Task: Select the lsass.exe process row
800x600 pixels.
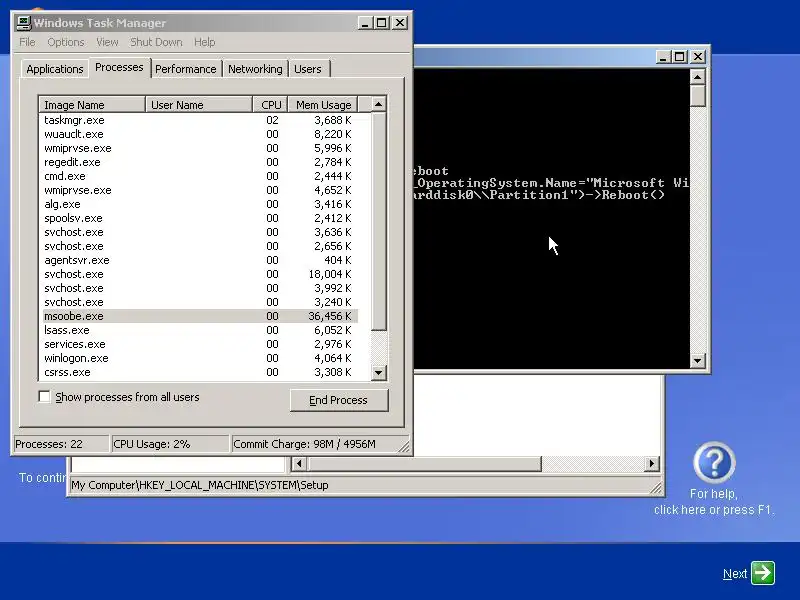Action: [200, 330]
